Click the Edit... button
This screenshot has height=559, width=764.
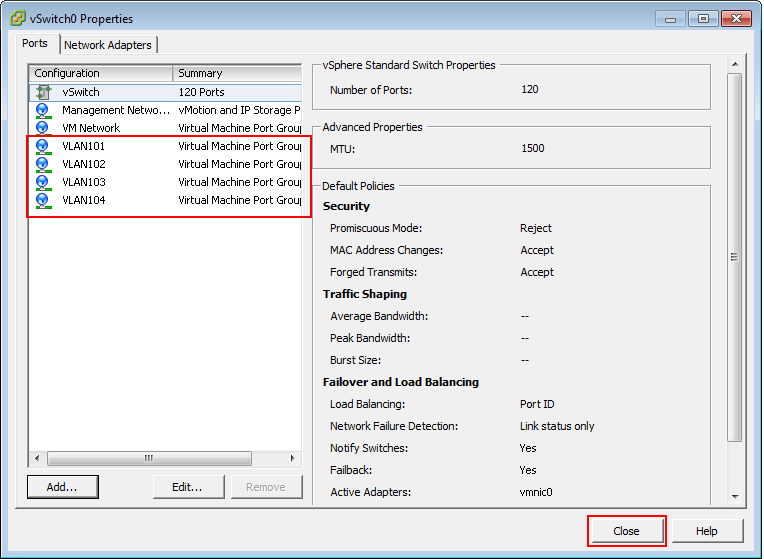click(x=188, y=487)
